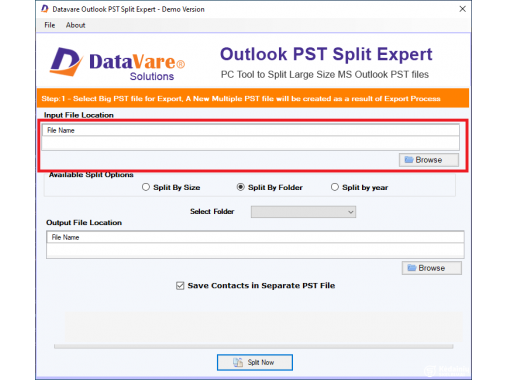Close the Outlook PST Split Expert window
Image resolution: width=506 pixels, height=380 pixels.
tap(462, 9)
